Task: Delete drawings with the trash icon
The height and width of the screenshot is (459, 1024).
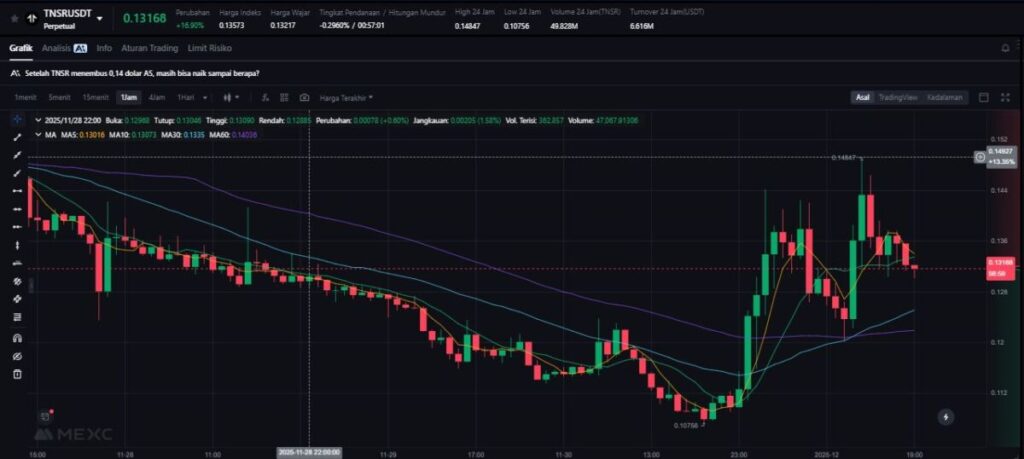Action: click(x=17, y=374)
